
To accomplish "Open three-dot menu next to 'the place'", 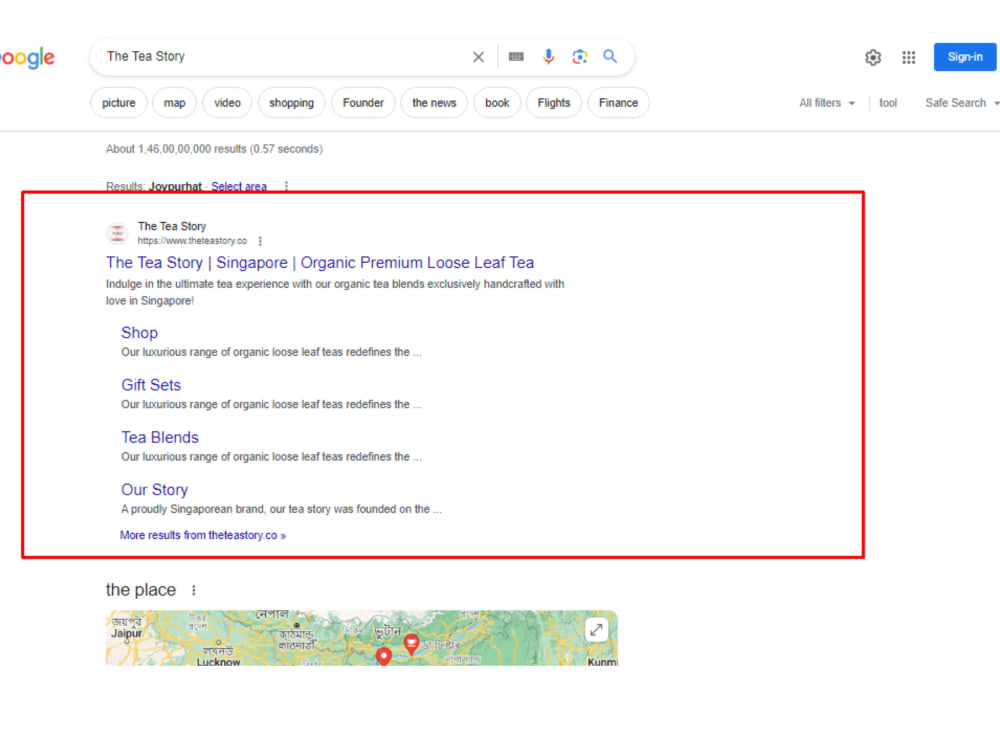I will click(x=194, y=590).
